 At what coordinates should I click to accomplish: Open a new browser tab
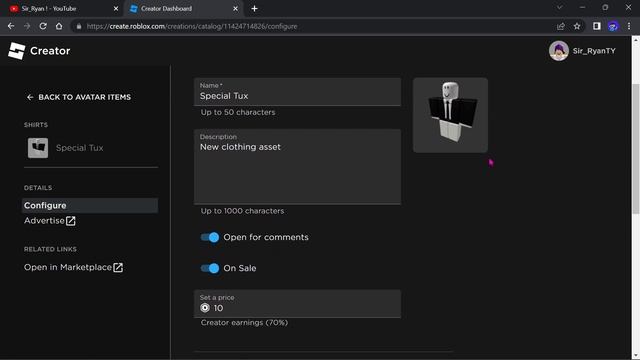tap(254, 8)
